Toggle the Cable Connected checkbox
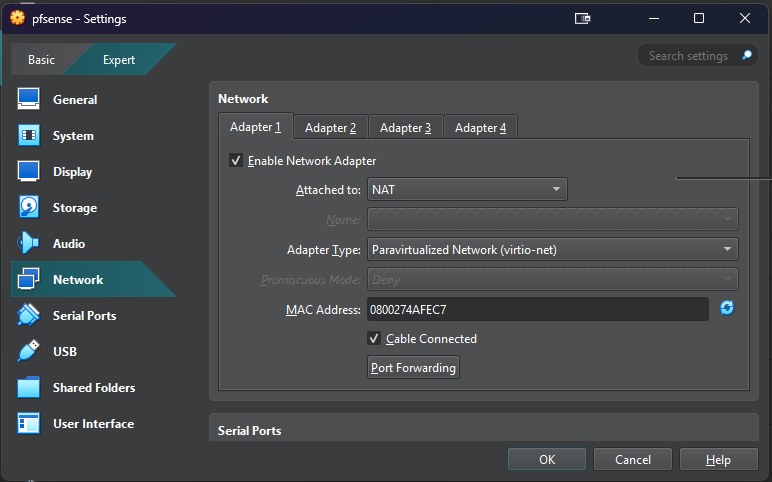Screen dimensions: 772x482 [x=374, y=338]
